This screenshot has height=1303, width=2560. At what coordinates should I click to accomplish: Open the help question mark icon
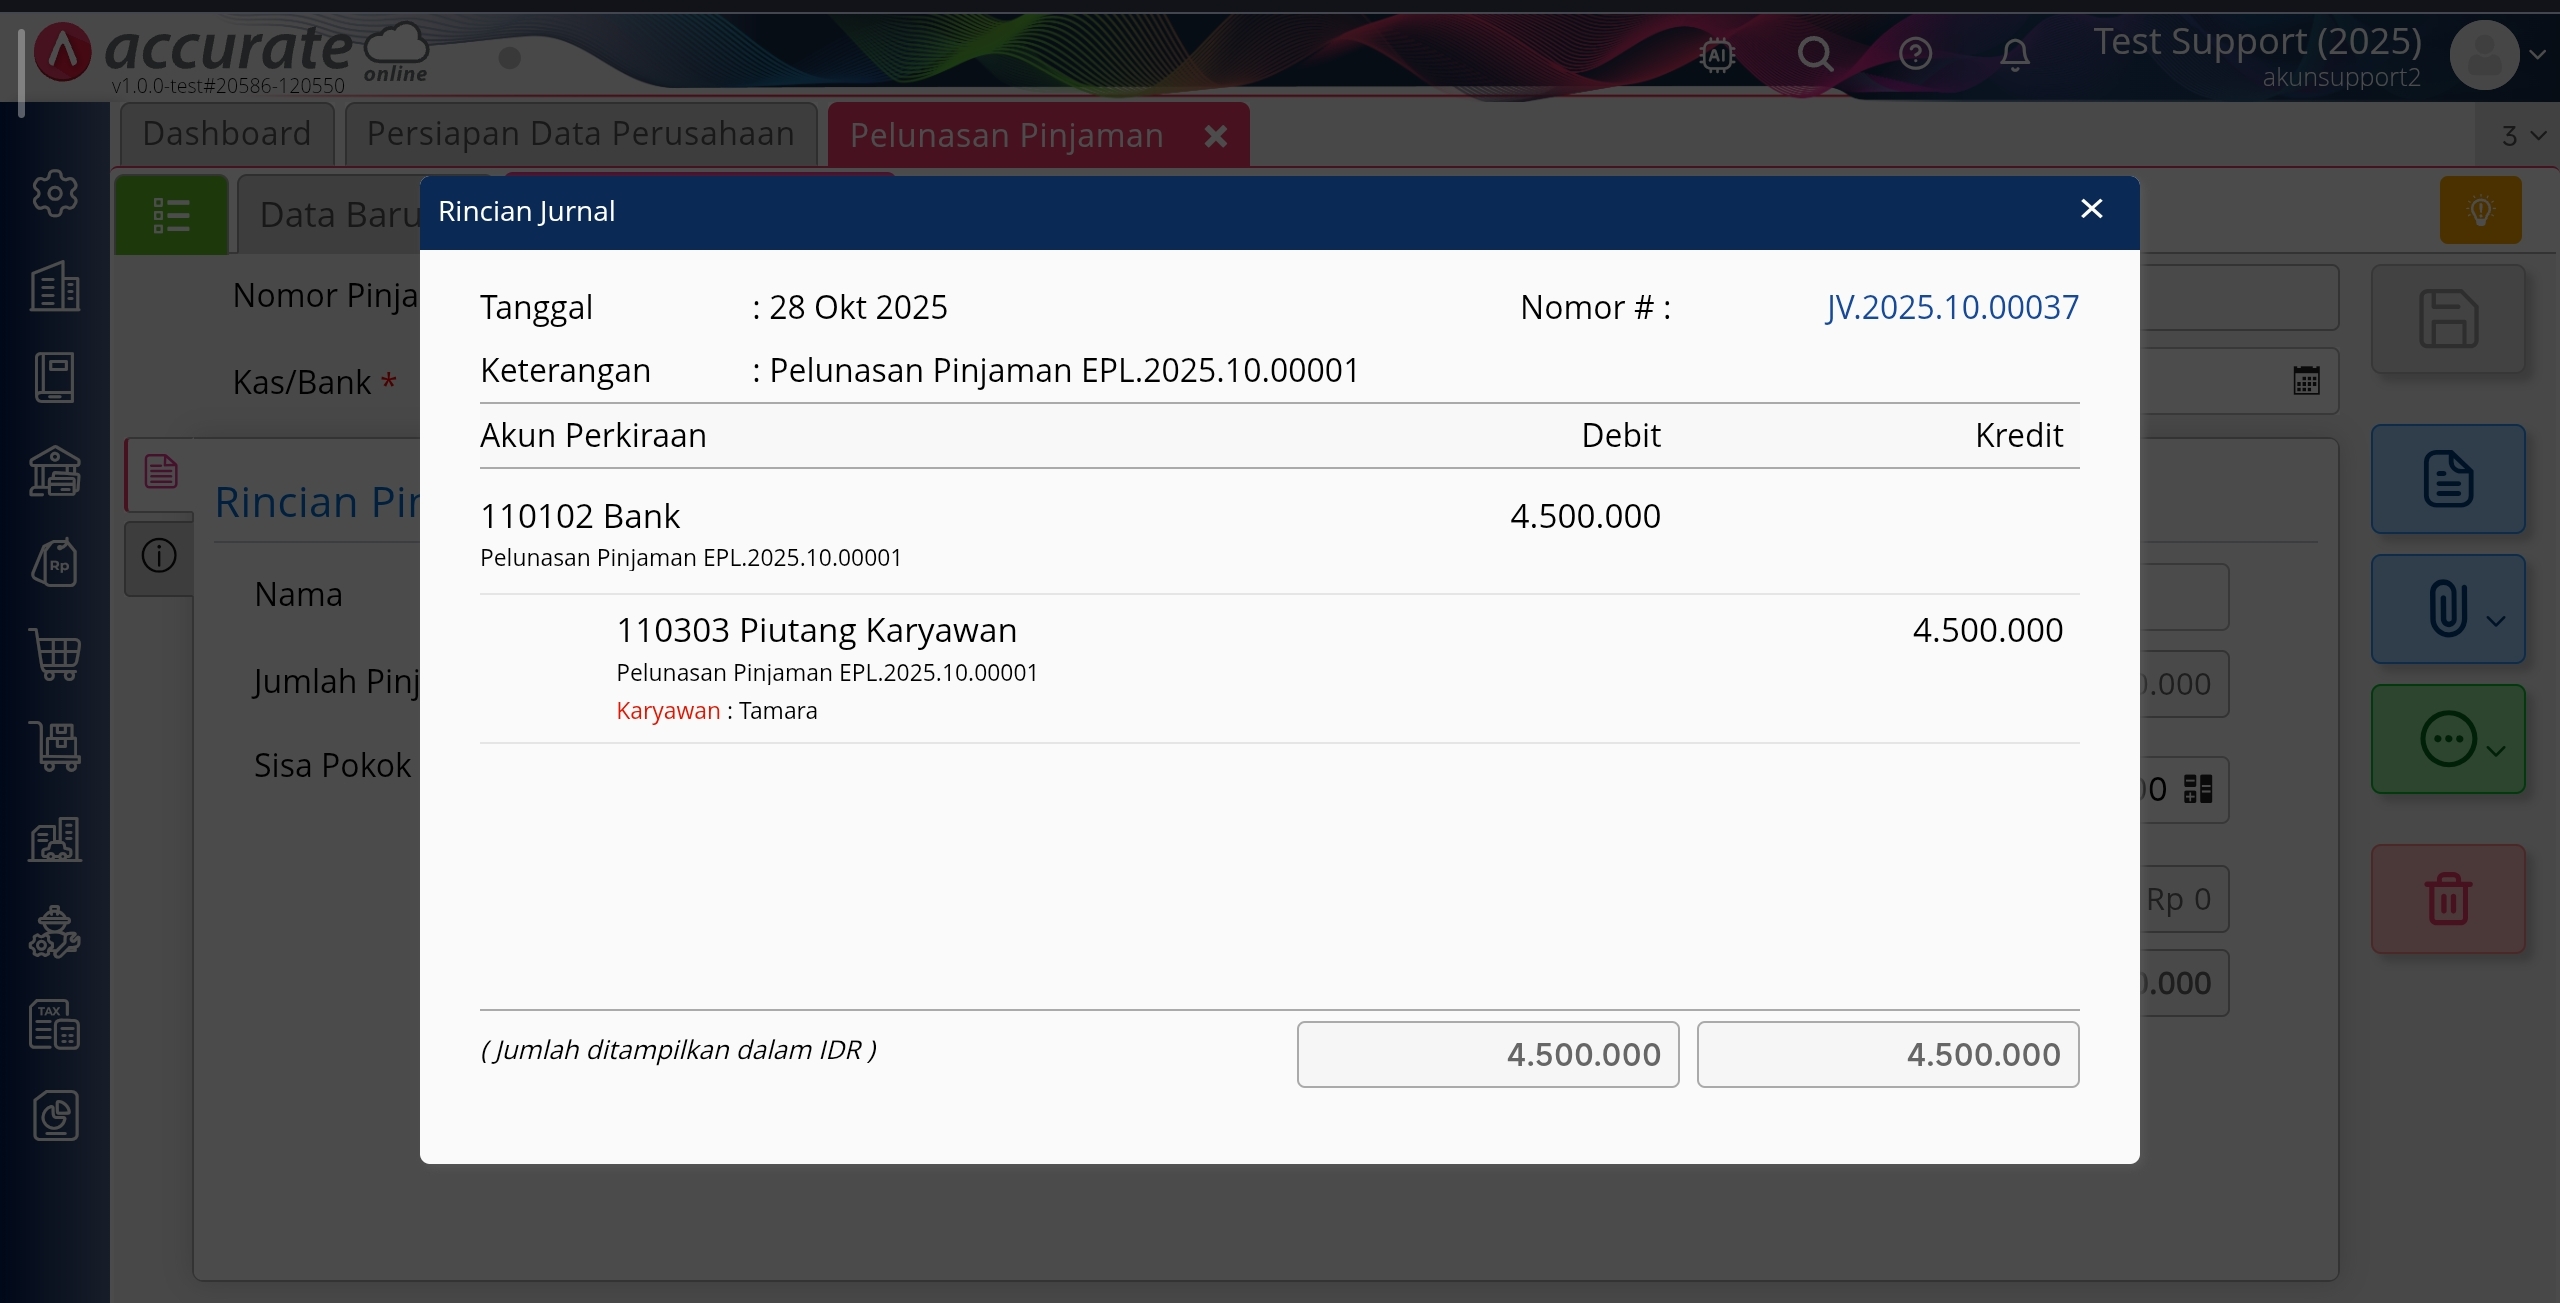click(x=1915, y=54)
